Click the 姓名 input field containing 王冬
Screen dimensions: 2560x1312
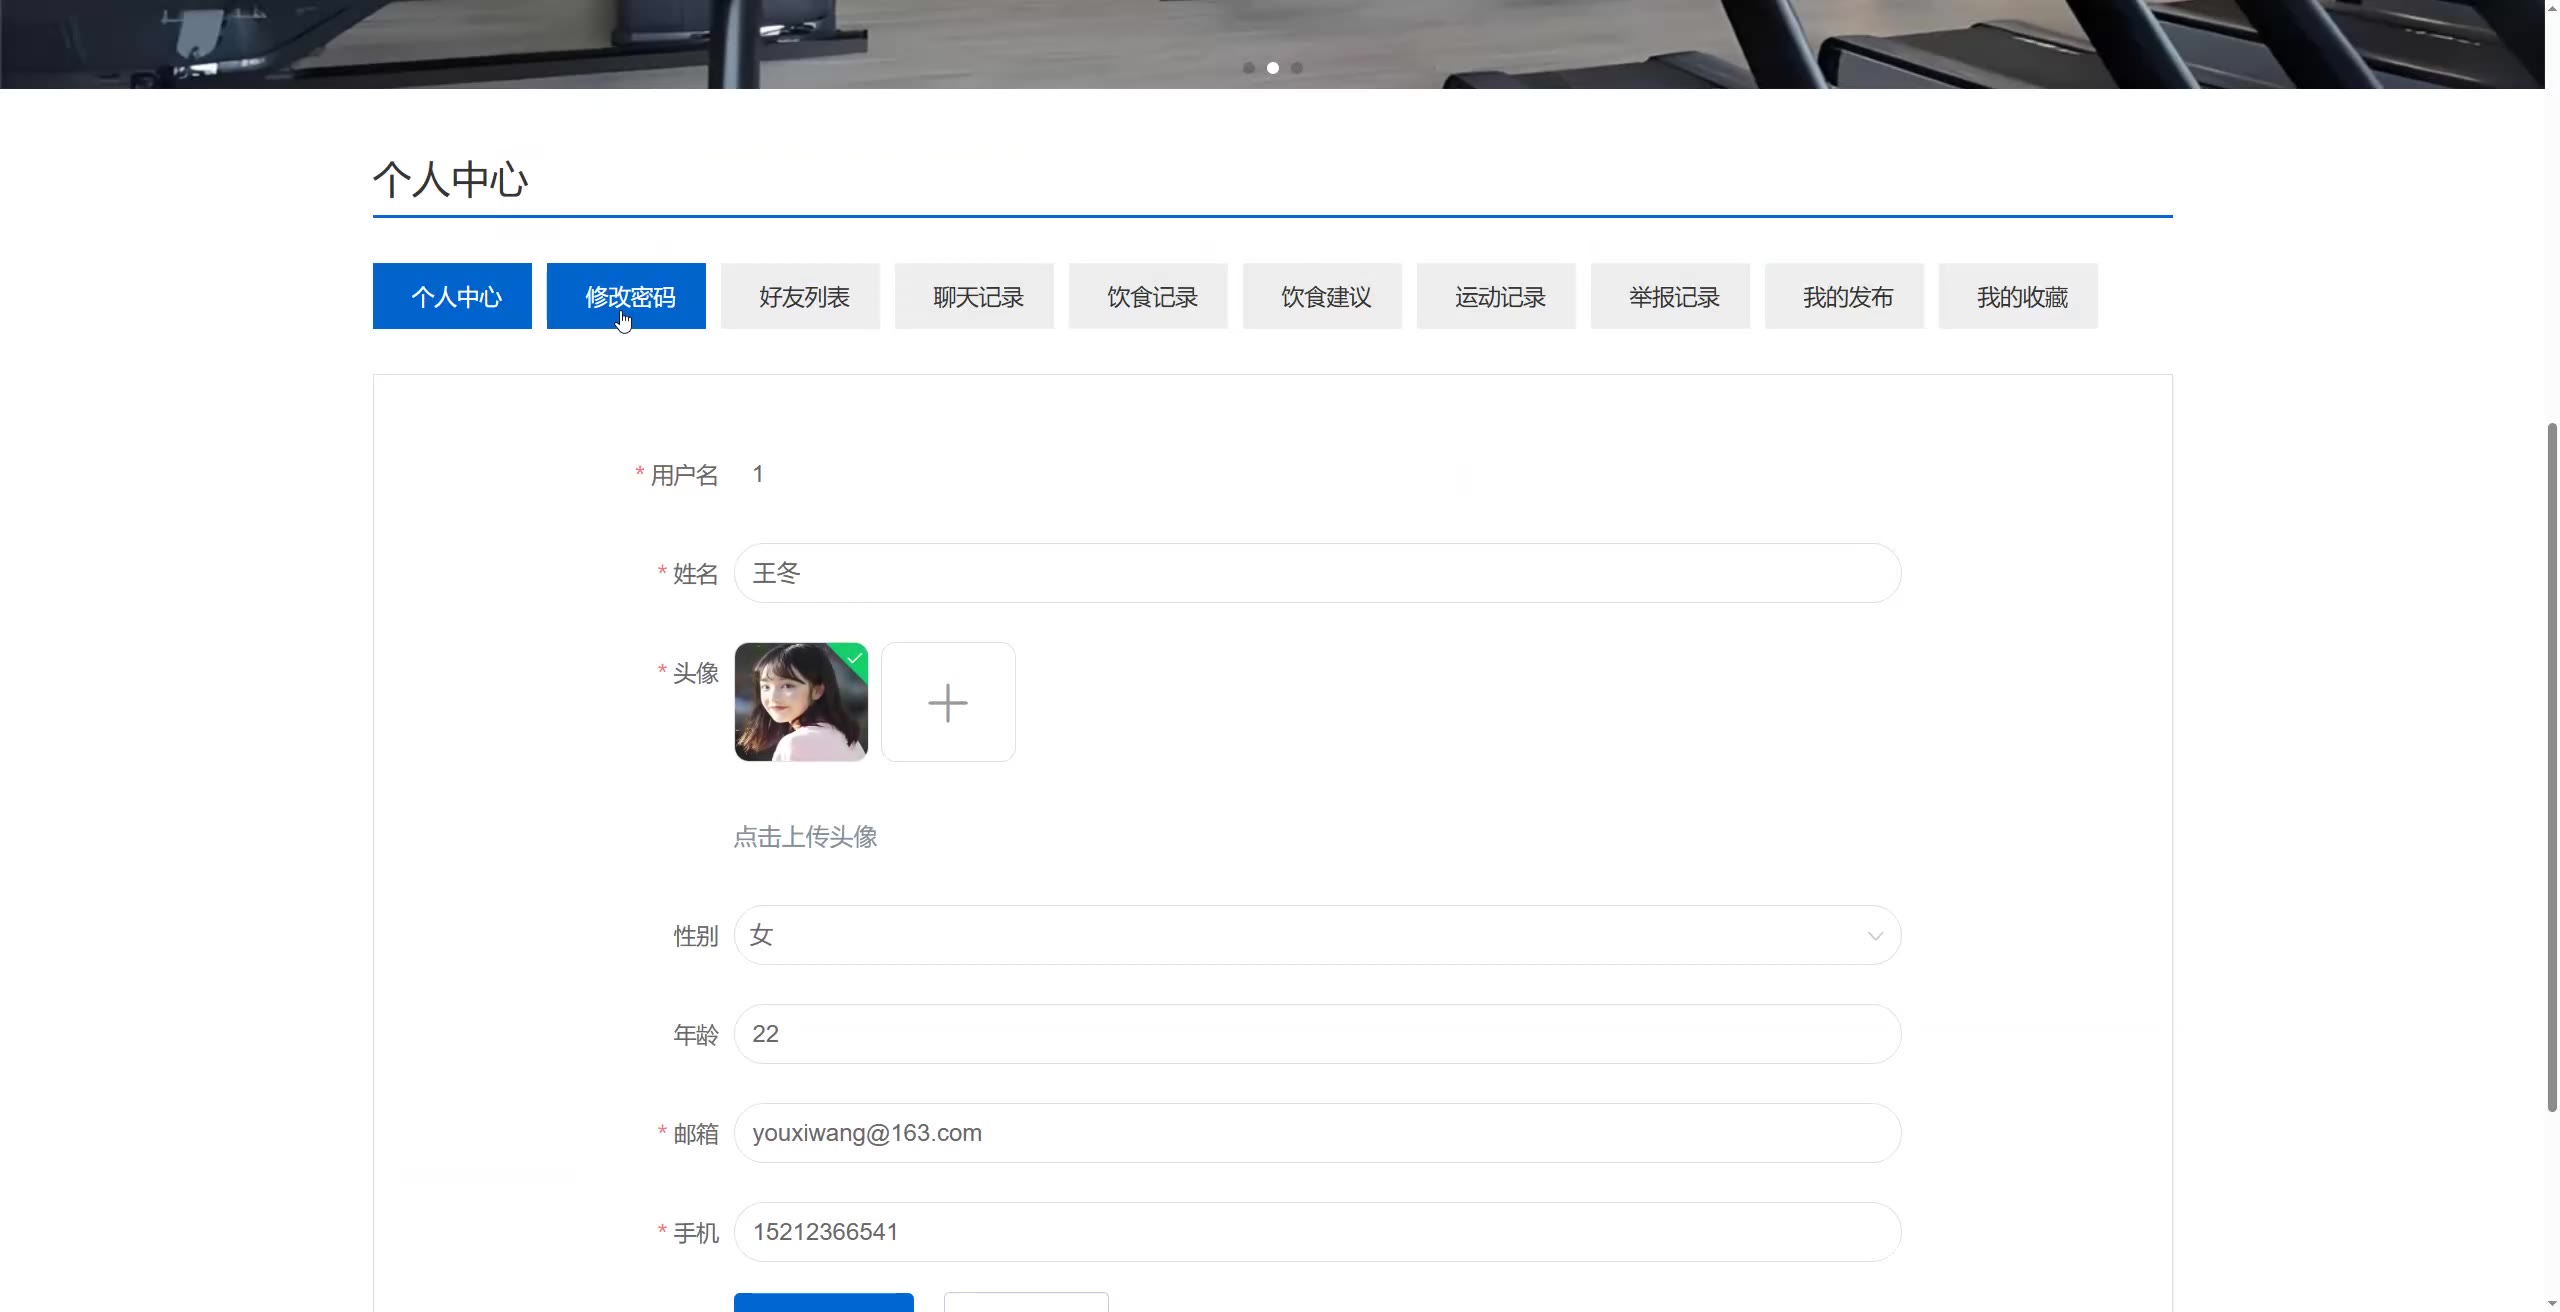coord(1317,573)
